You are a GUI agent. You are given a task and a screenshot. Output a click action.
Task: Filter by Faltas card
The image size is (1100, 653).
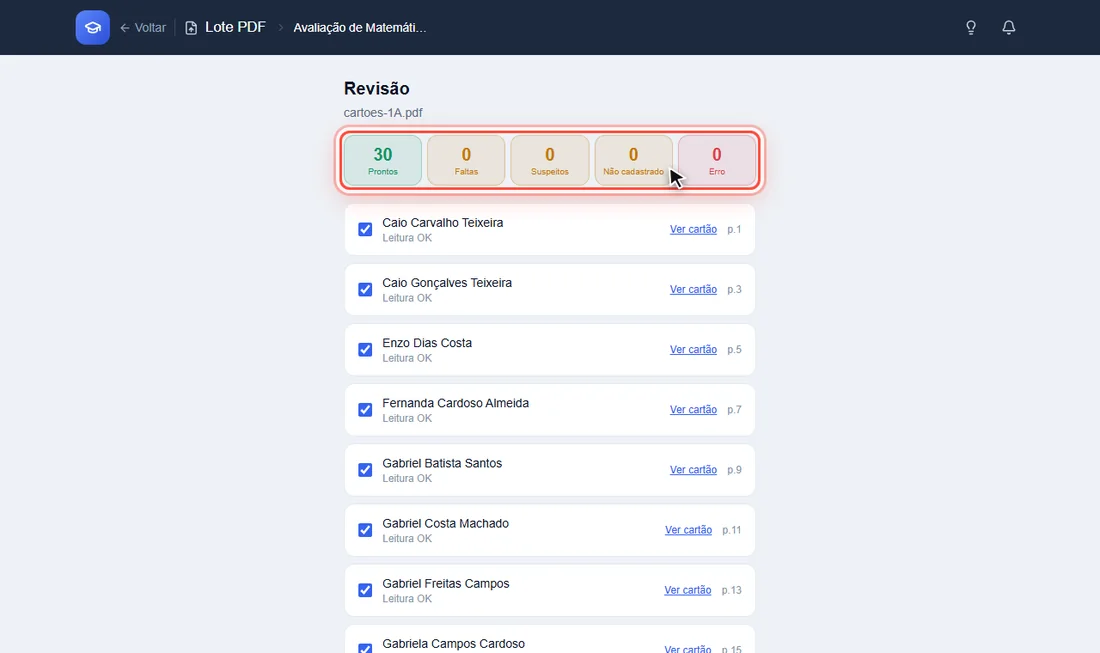click(467, 161)
